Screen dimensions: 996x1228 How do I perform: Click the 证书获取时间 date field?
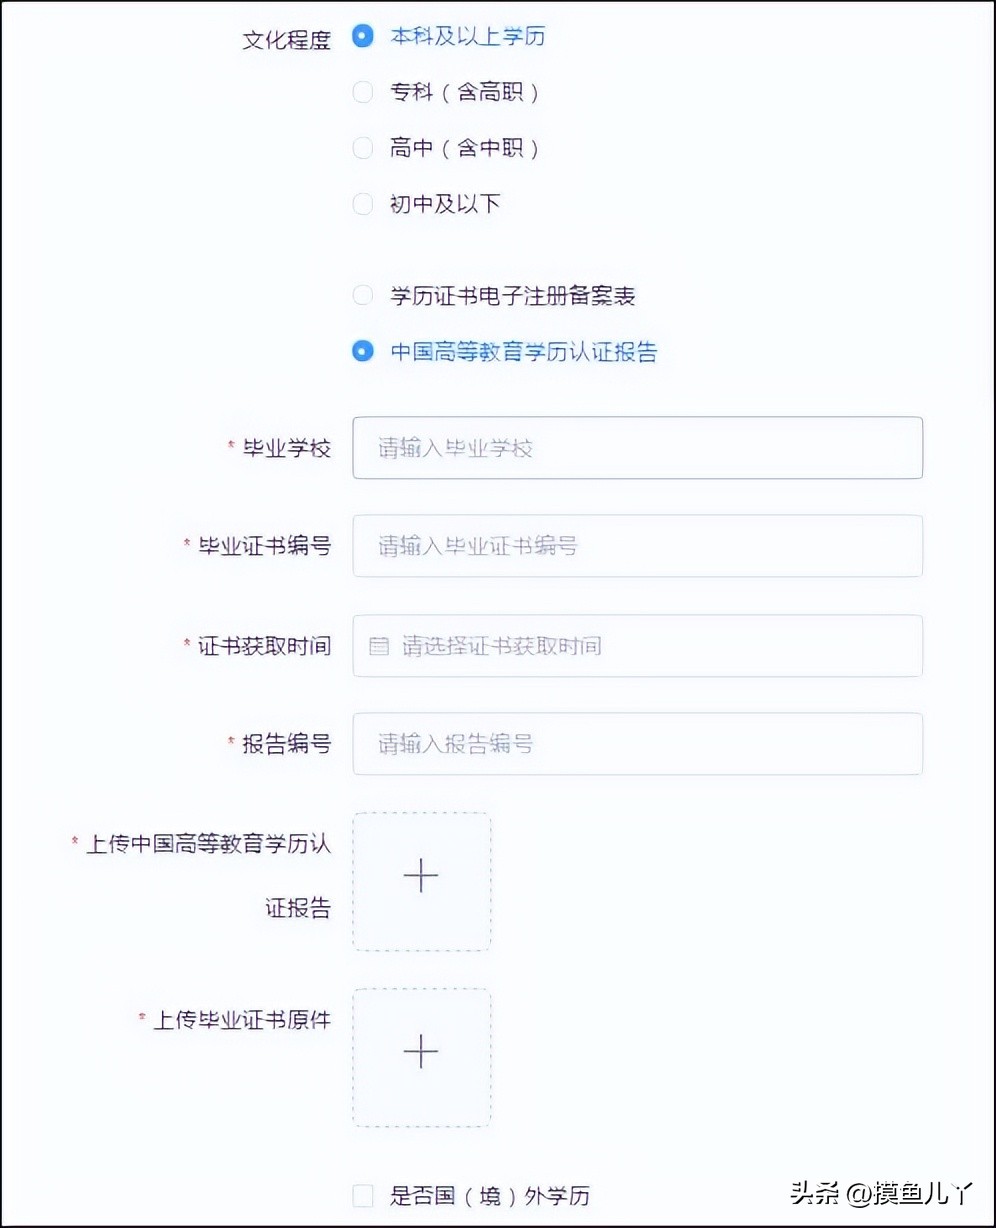(637, 646)
